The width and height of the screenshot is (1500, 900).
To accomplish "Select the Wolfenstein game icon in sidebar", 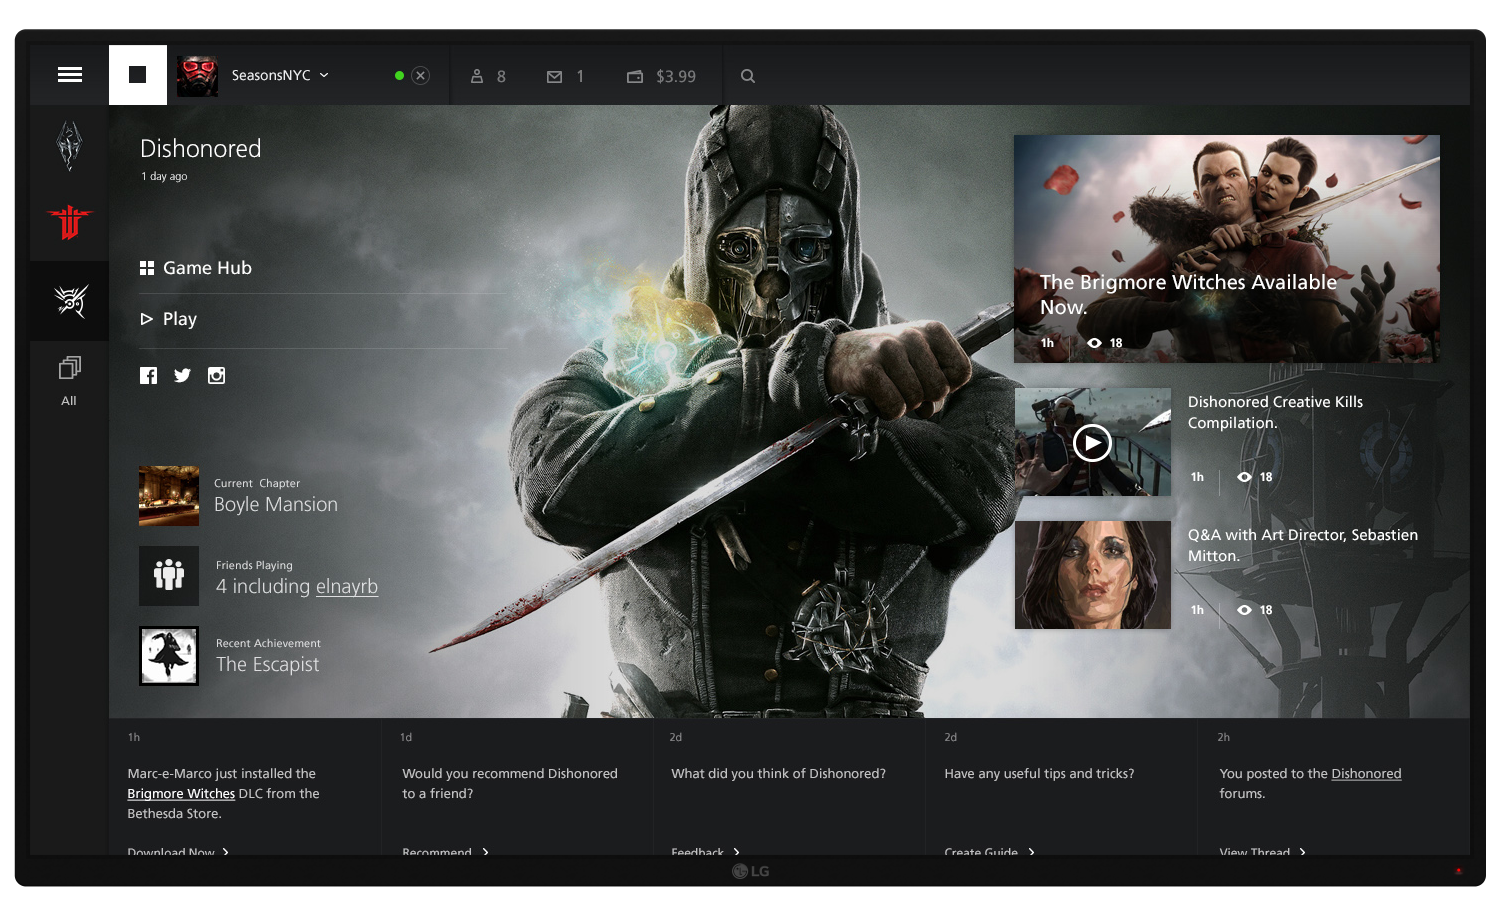I will (69, 222).
